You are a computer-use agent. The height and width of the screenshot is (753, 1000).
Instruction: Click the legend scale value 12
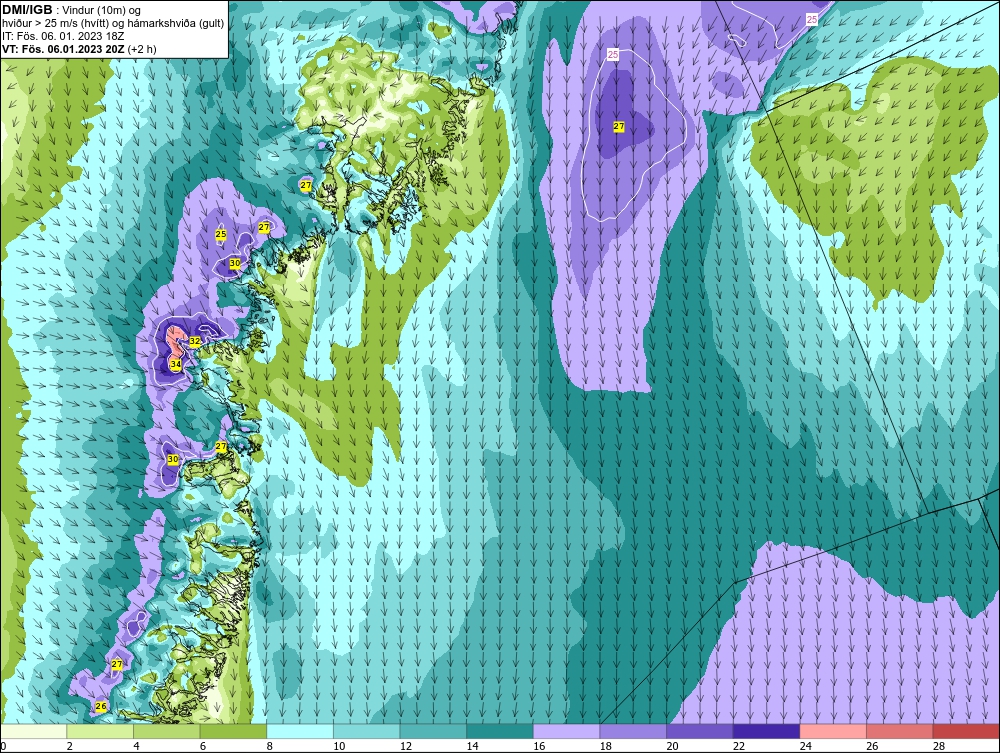tap(406, 746)
